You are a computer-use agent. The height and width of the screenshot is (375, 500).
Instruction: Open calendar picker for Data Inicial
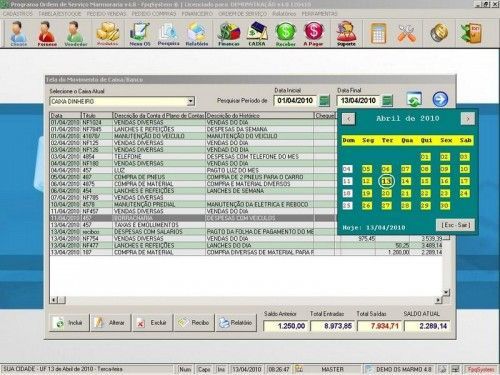point(324,101)
